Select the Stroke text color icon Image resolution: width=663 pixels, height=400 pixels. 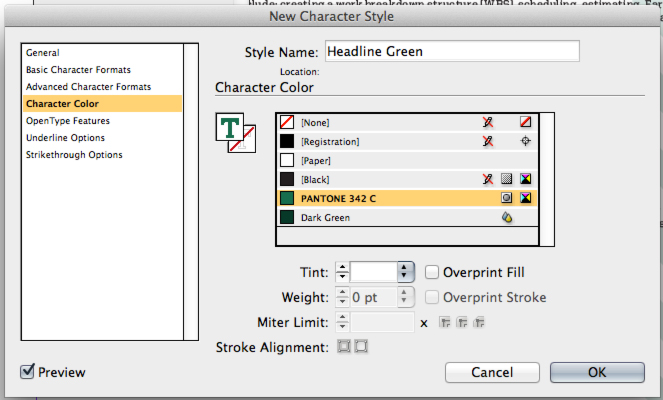tap(247, 143)
